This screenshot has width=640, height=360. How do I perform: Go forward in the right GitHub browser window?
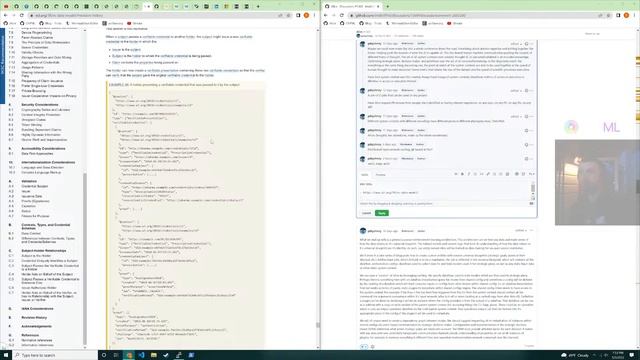pyautogui.click(x=333, y=15)
